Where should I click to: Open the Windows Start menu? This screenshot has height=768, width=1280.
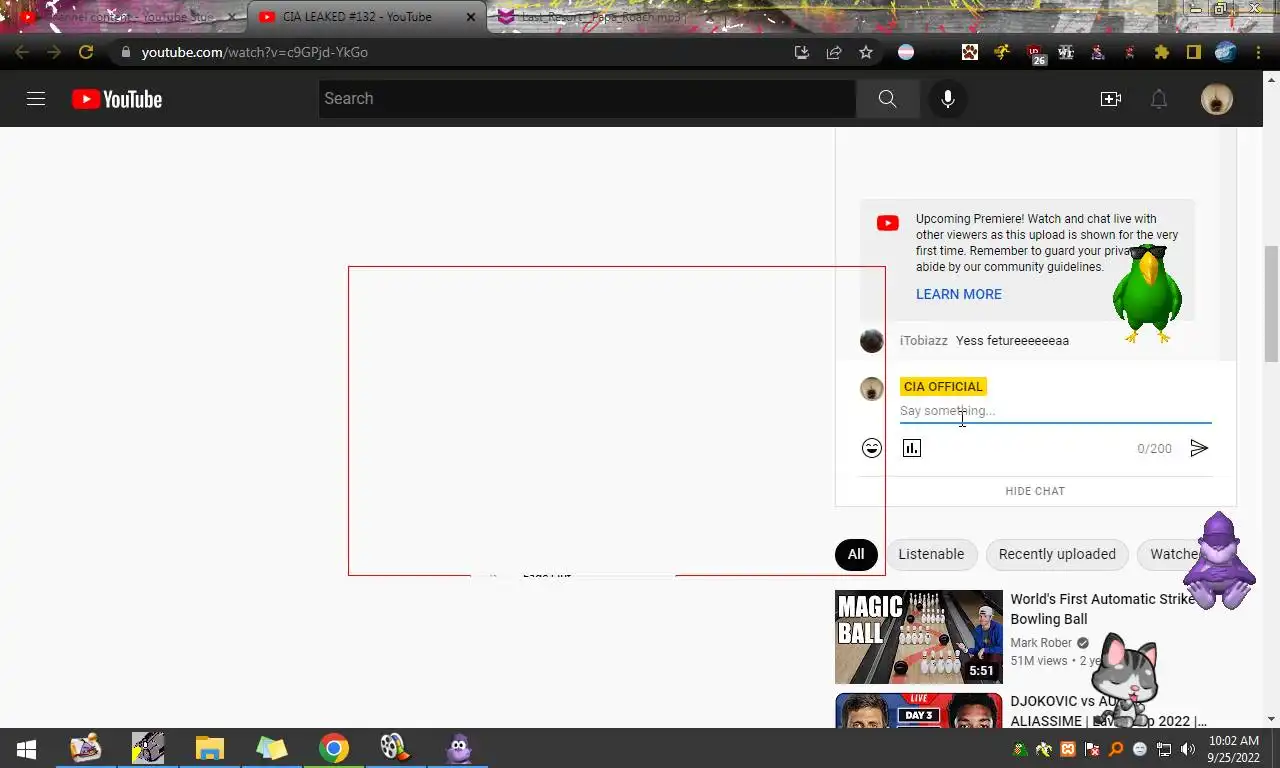tap(27, 748)
